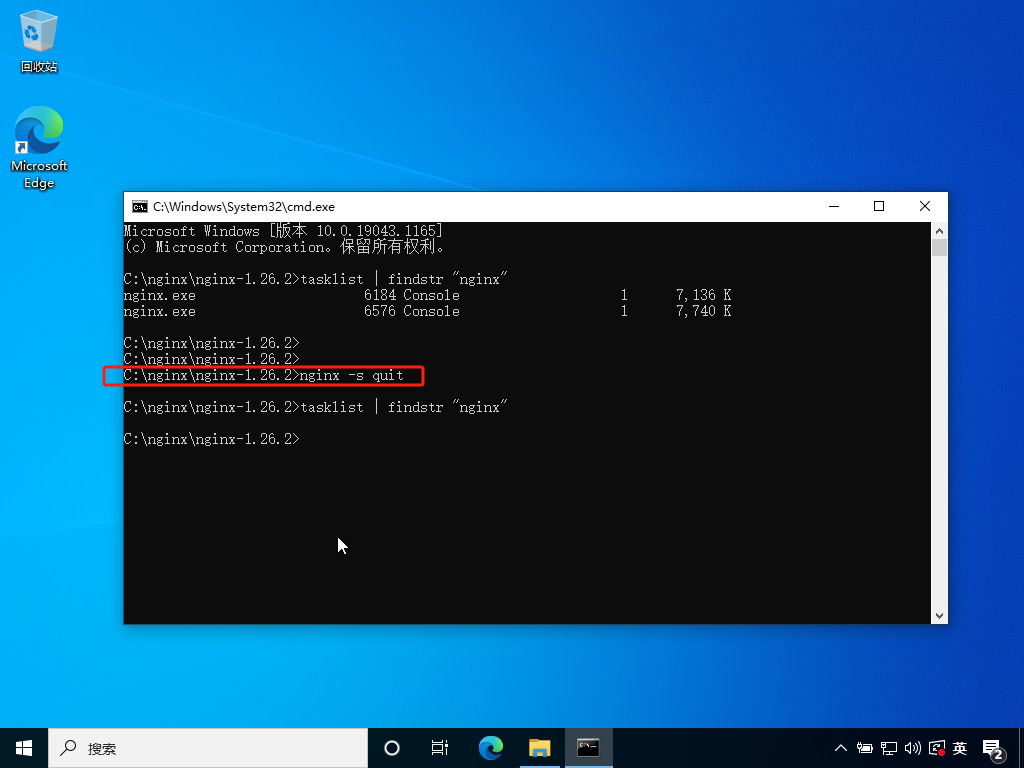Open the Windows Start menu
This screenshot has width=1024, height=768.
point(24,748)
